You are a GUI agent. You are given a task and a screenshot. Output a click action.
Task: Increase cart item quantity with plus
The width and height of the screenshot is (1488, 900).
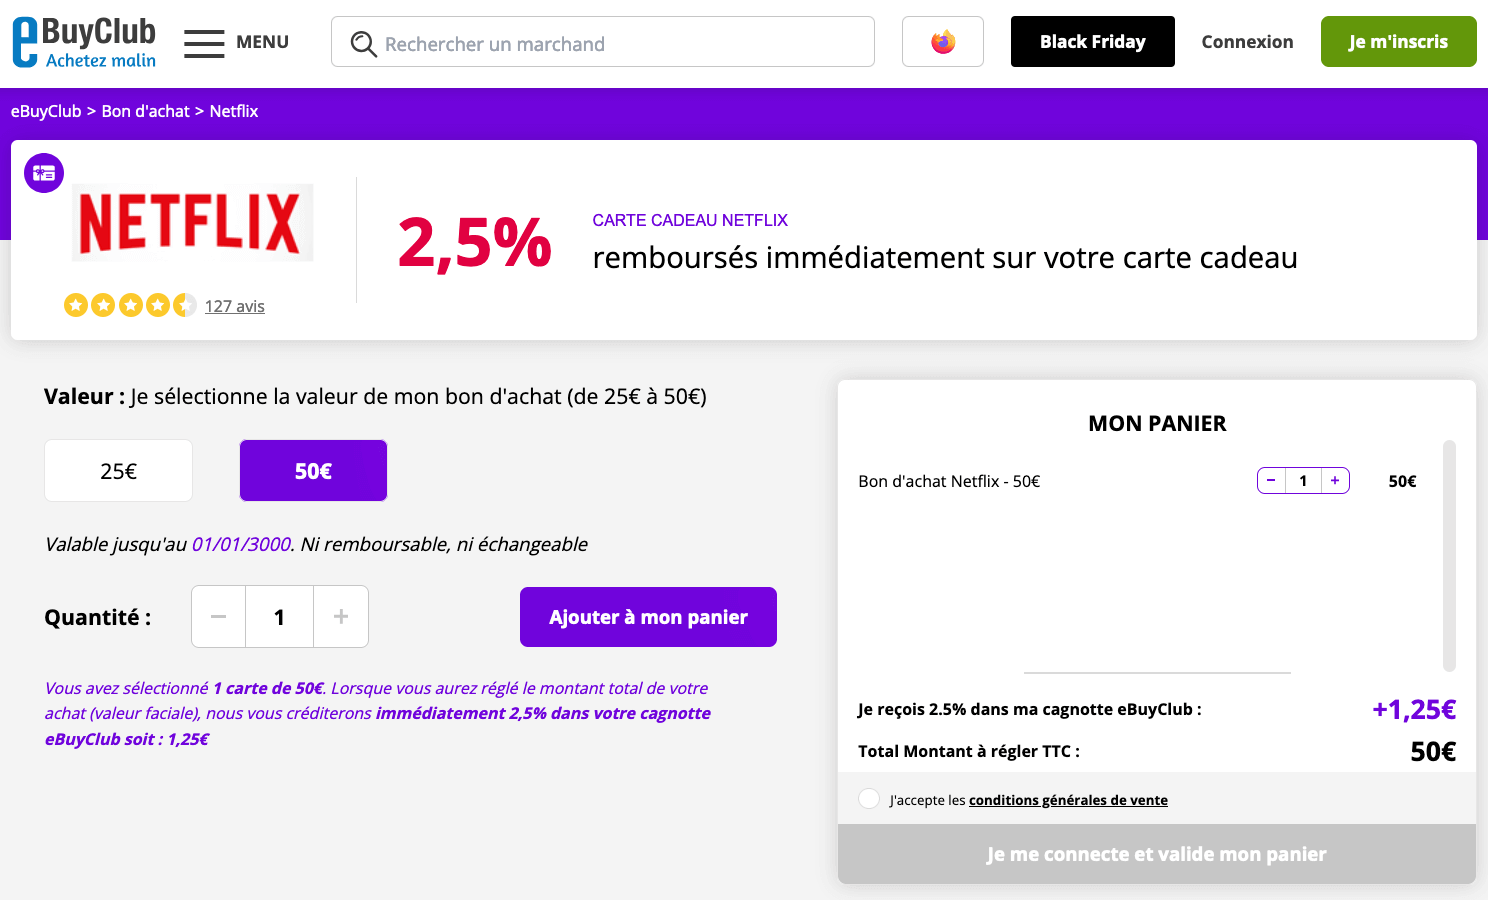point(1335,481)
